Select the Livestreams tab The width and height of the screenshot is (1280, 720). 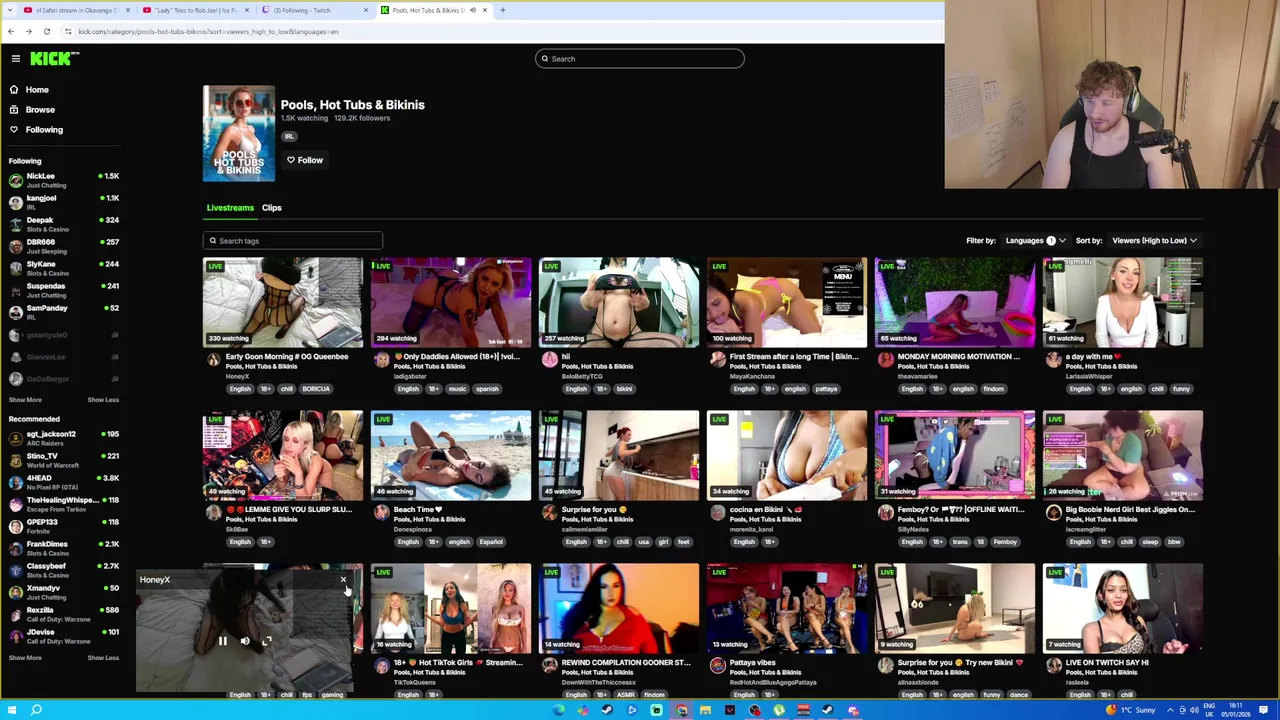coord(230,208)
